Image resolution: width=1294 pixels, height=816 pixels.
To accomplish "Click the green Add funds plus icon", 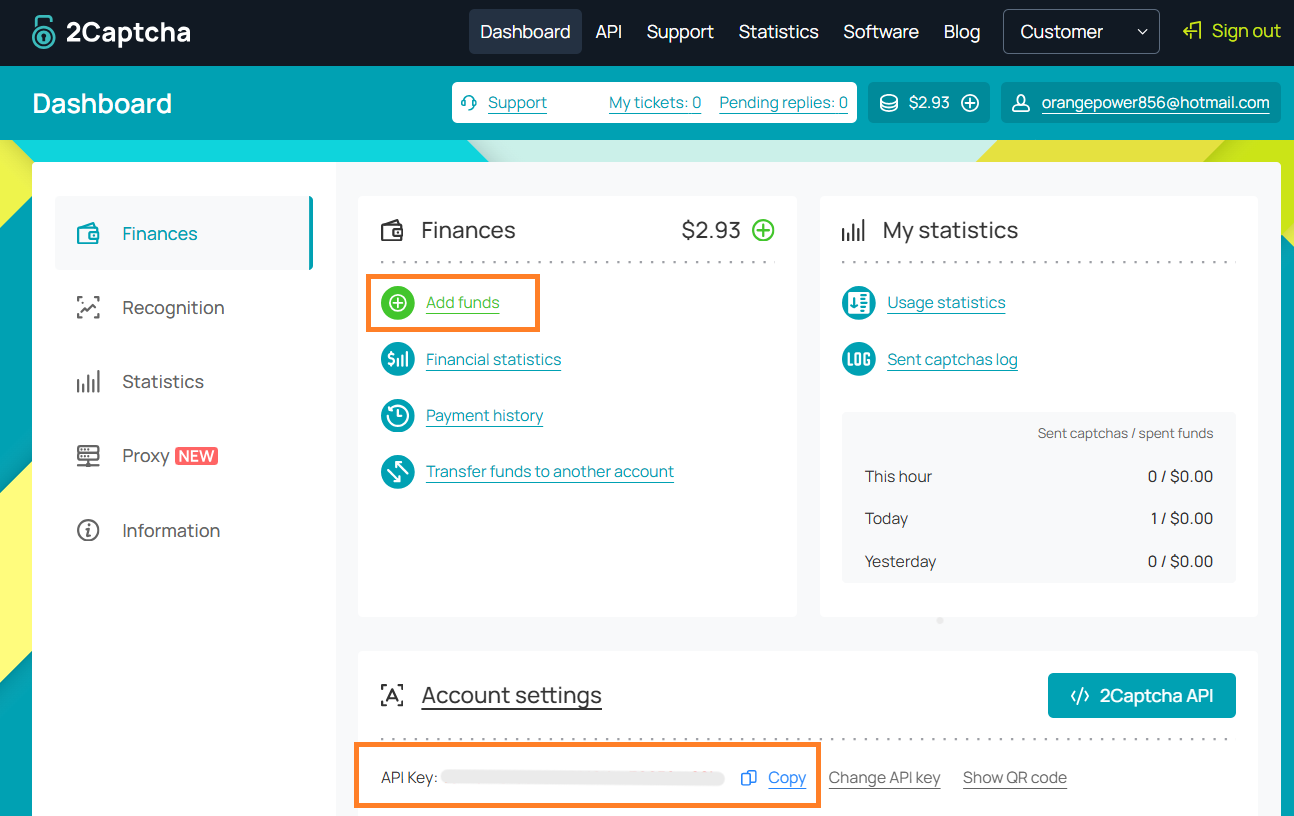I will [x=397, y=302].
